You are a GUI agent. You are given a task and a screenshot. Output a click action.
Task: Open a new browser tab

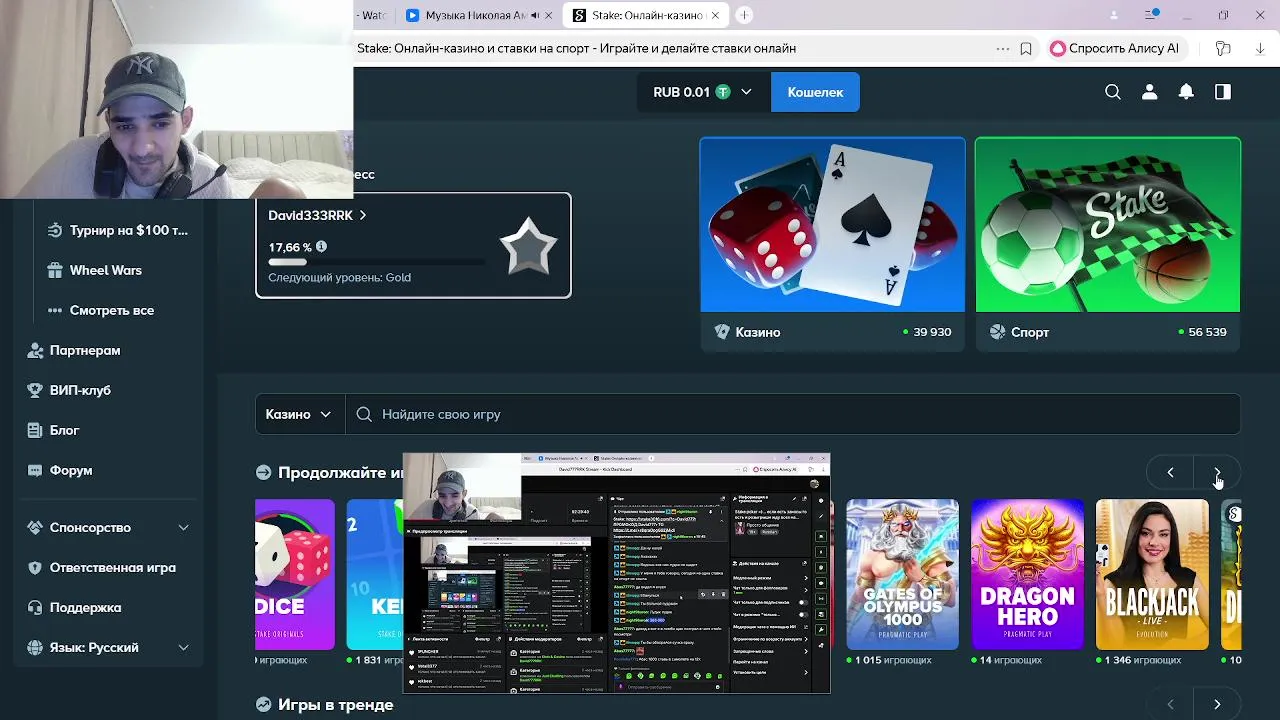click(744, 15)
